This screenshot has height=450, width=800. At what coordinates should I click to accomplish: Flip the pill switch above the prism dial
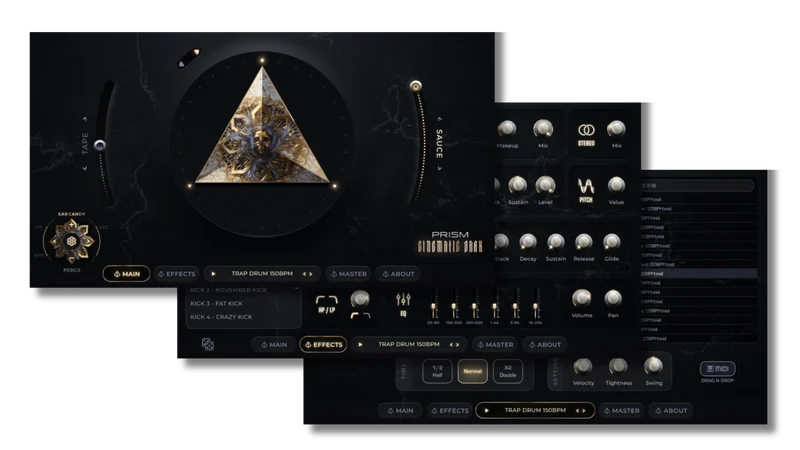(x=189, y=58)
